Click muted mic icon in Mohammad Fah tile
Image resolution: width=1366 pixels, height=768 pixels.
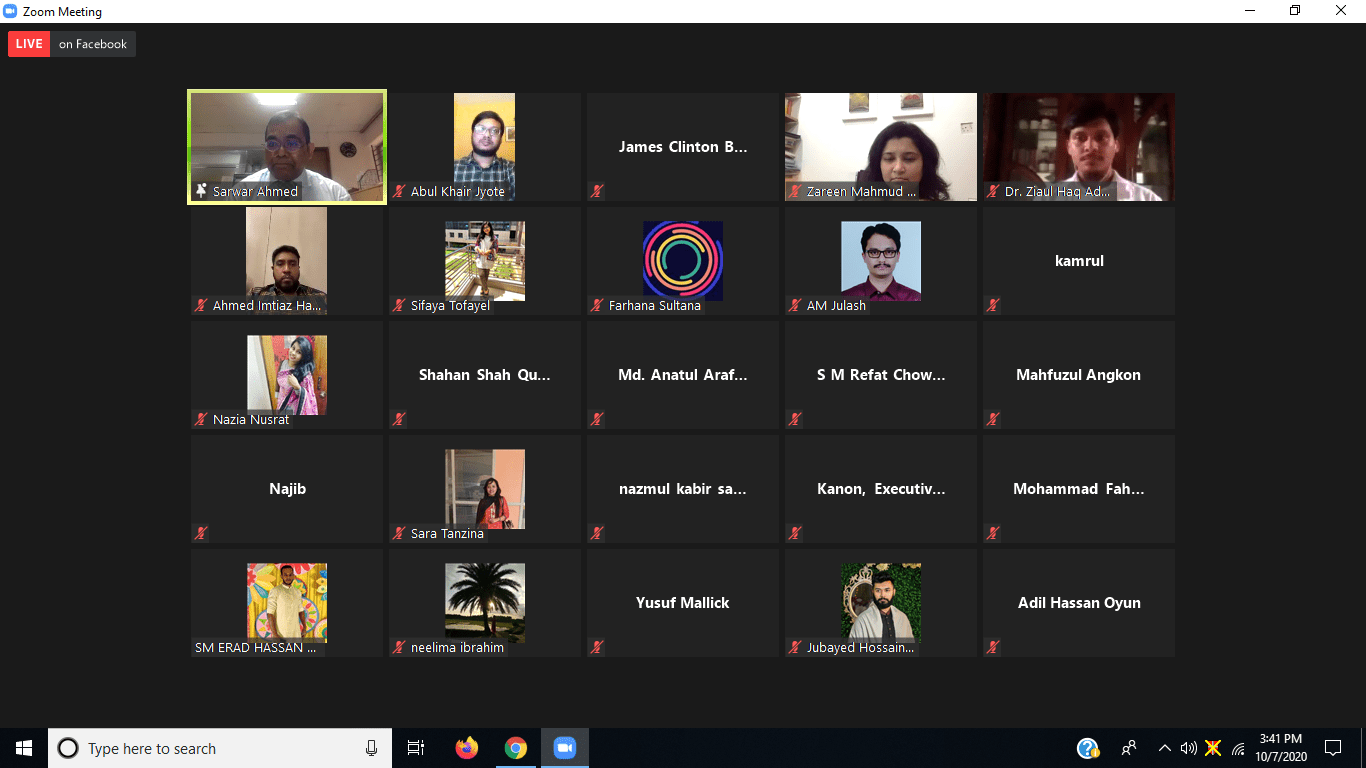pos(993,533)
